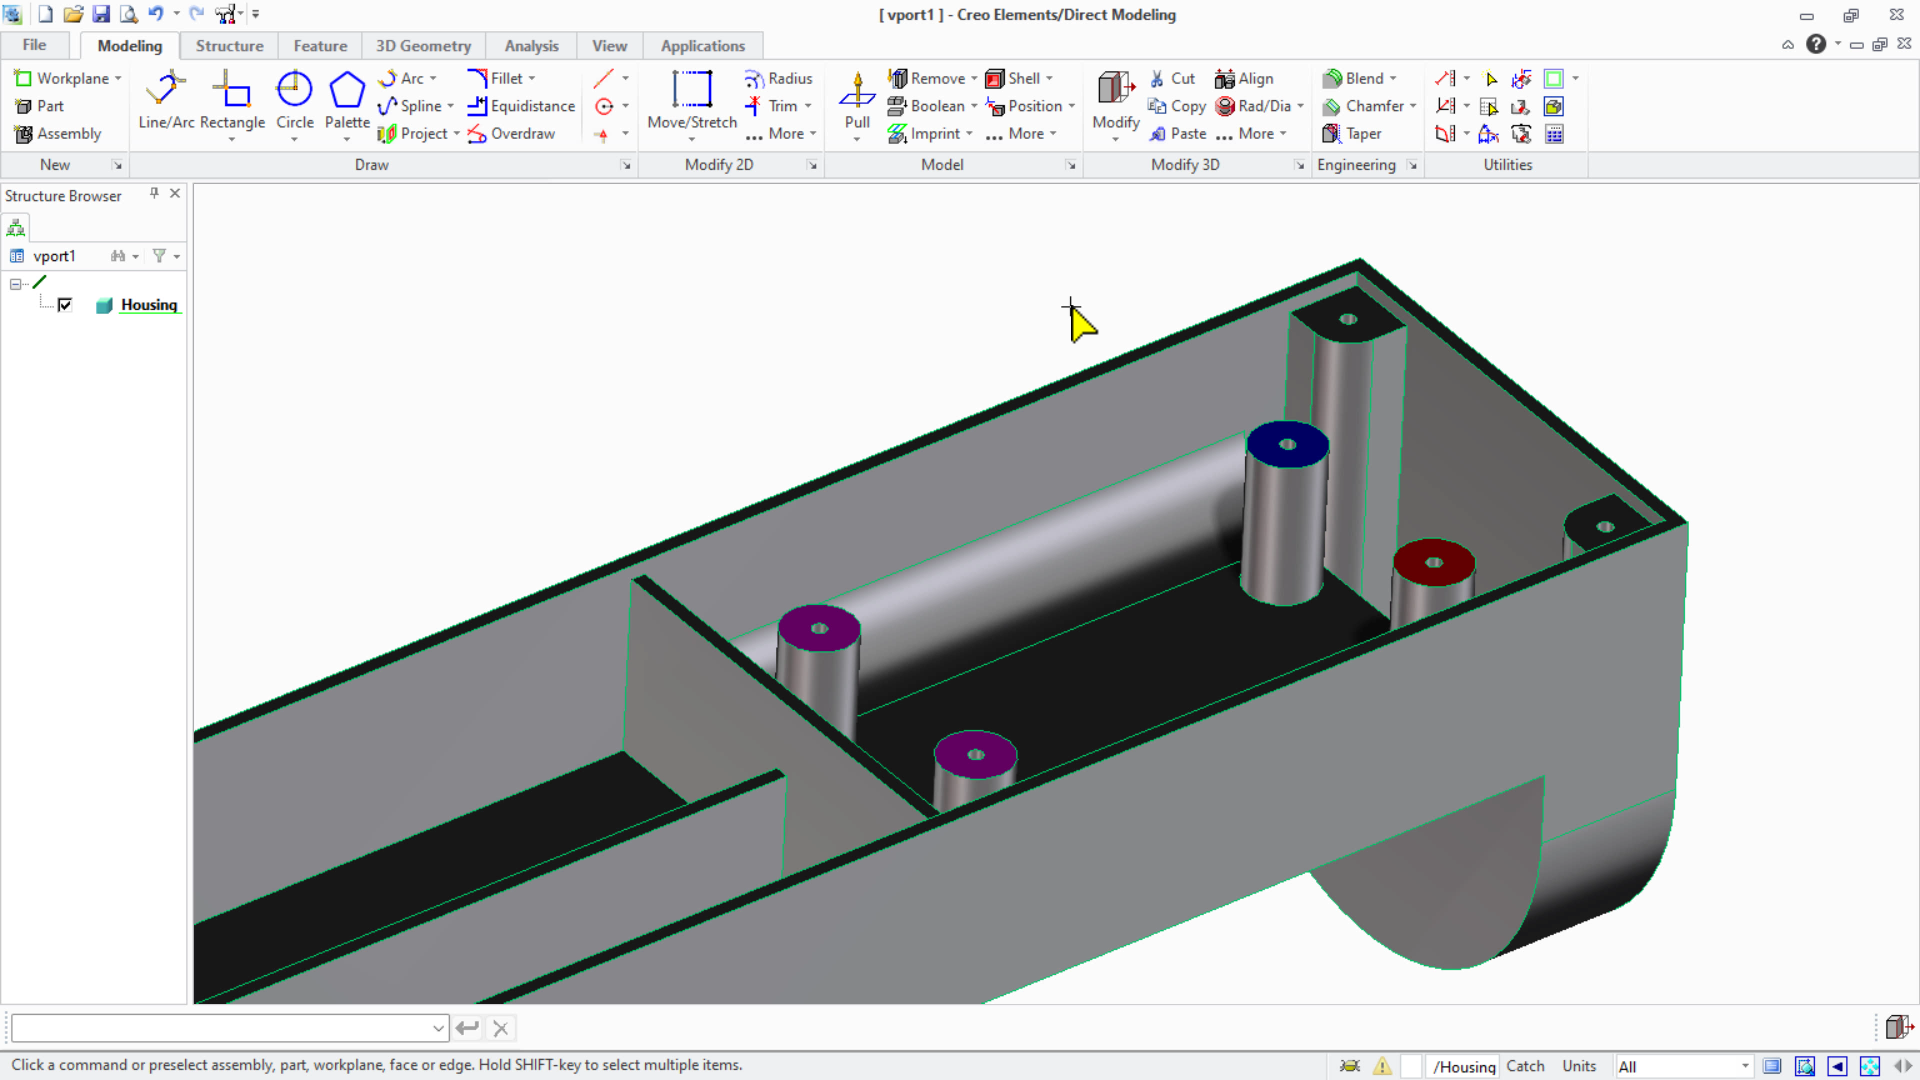Open the All selection filter combo box
This screenshot has height=1080, width=1920.
1683,1066
